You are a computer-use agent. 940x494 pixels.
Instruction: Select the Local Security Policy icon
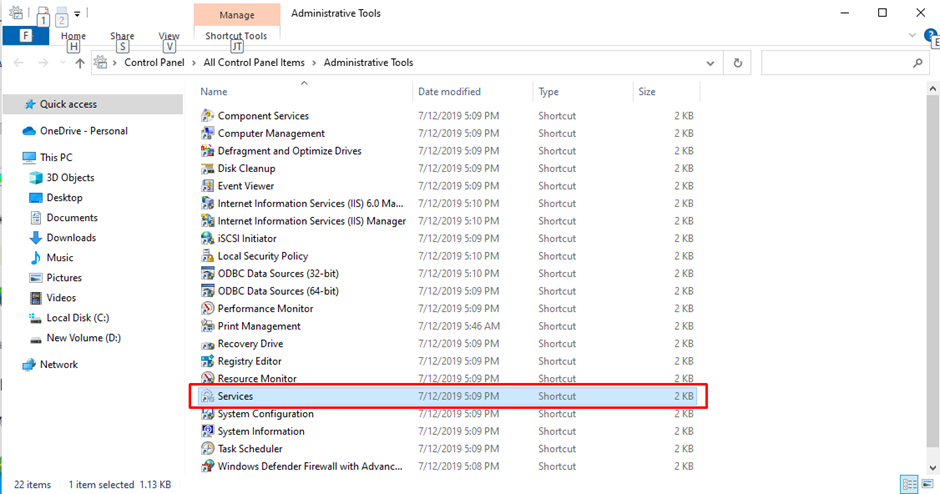pyautogui.click(x=207, y=256)
